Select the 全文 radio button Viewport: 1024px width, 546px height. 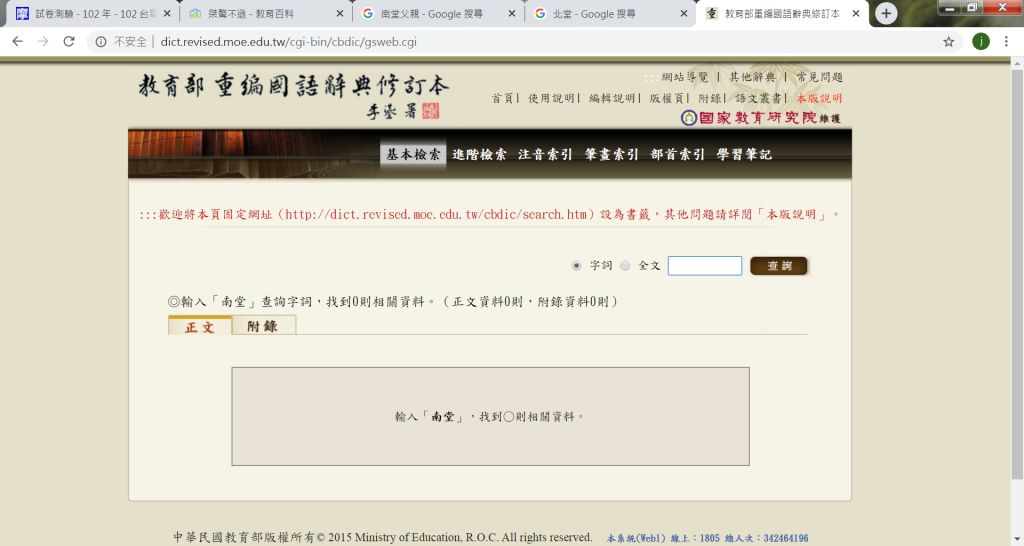[625, 266]
